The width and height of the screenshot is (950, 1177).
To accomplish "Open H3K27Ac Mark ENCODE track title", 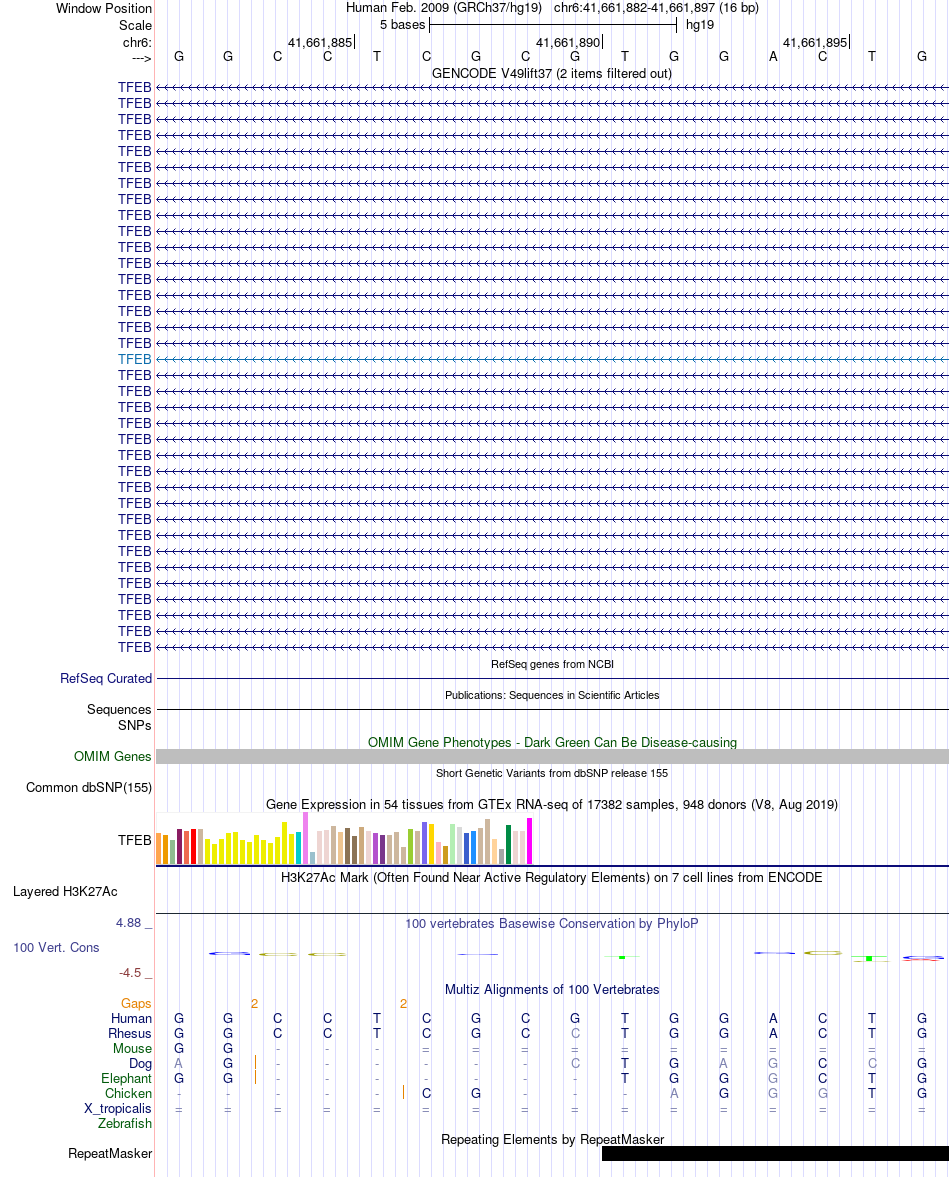I will click(x=552, y=877).
